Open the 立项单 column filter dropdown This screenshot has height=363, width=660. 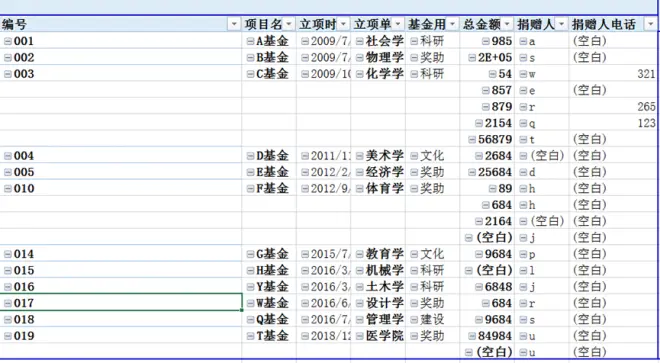tap(398, 24)
